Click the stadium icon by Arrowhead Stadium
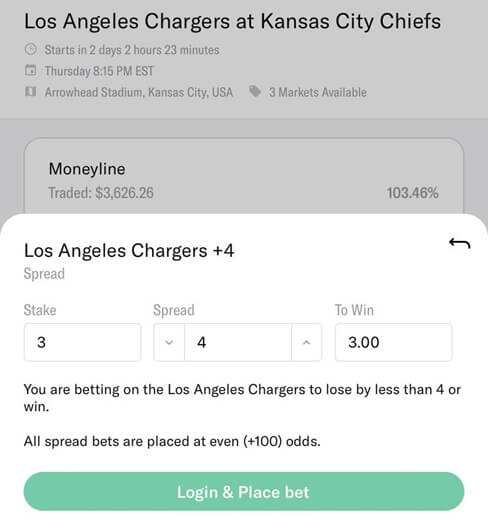488x532 pixels. pos(31,92)
